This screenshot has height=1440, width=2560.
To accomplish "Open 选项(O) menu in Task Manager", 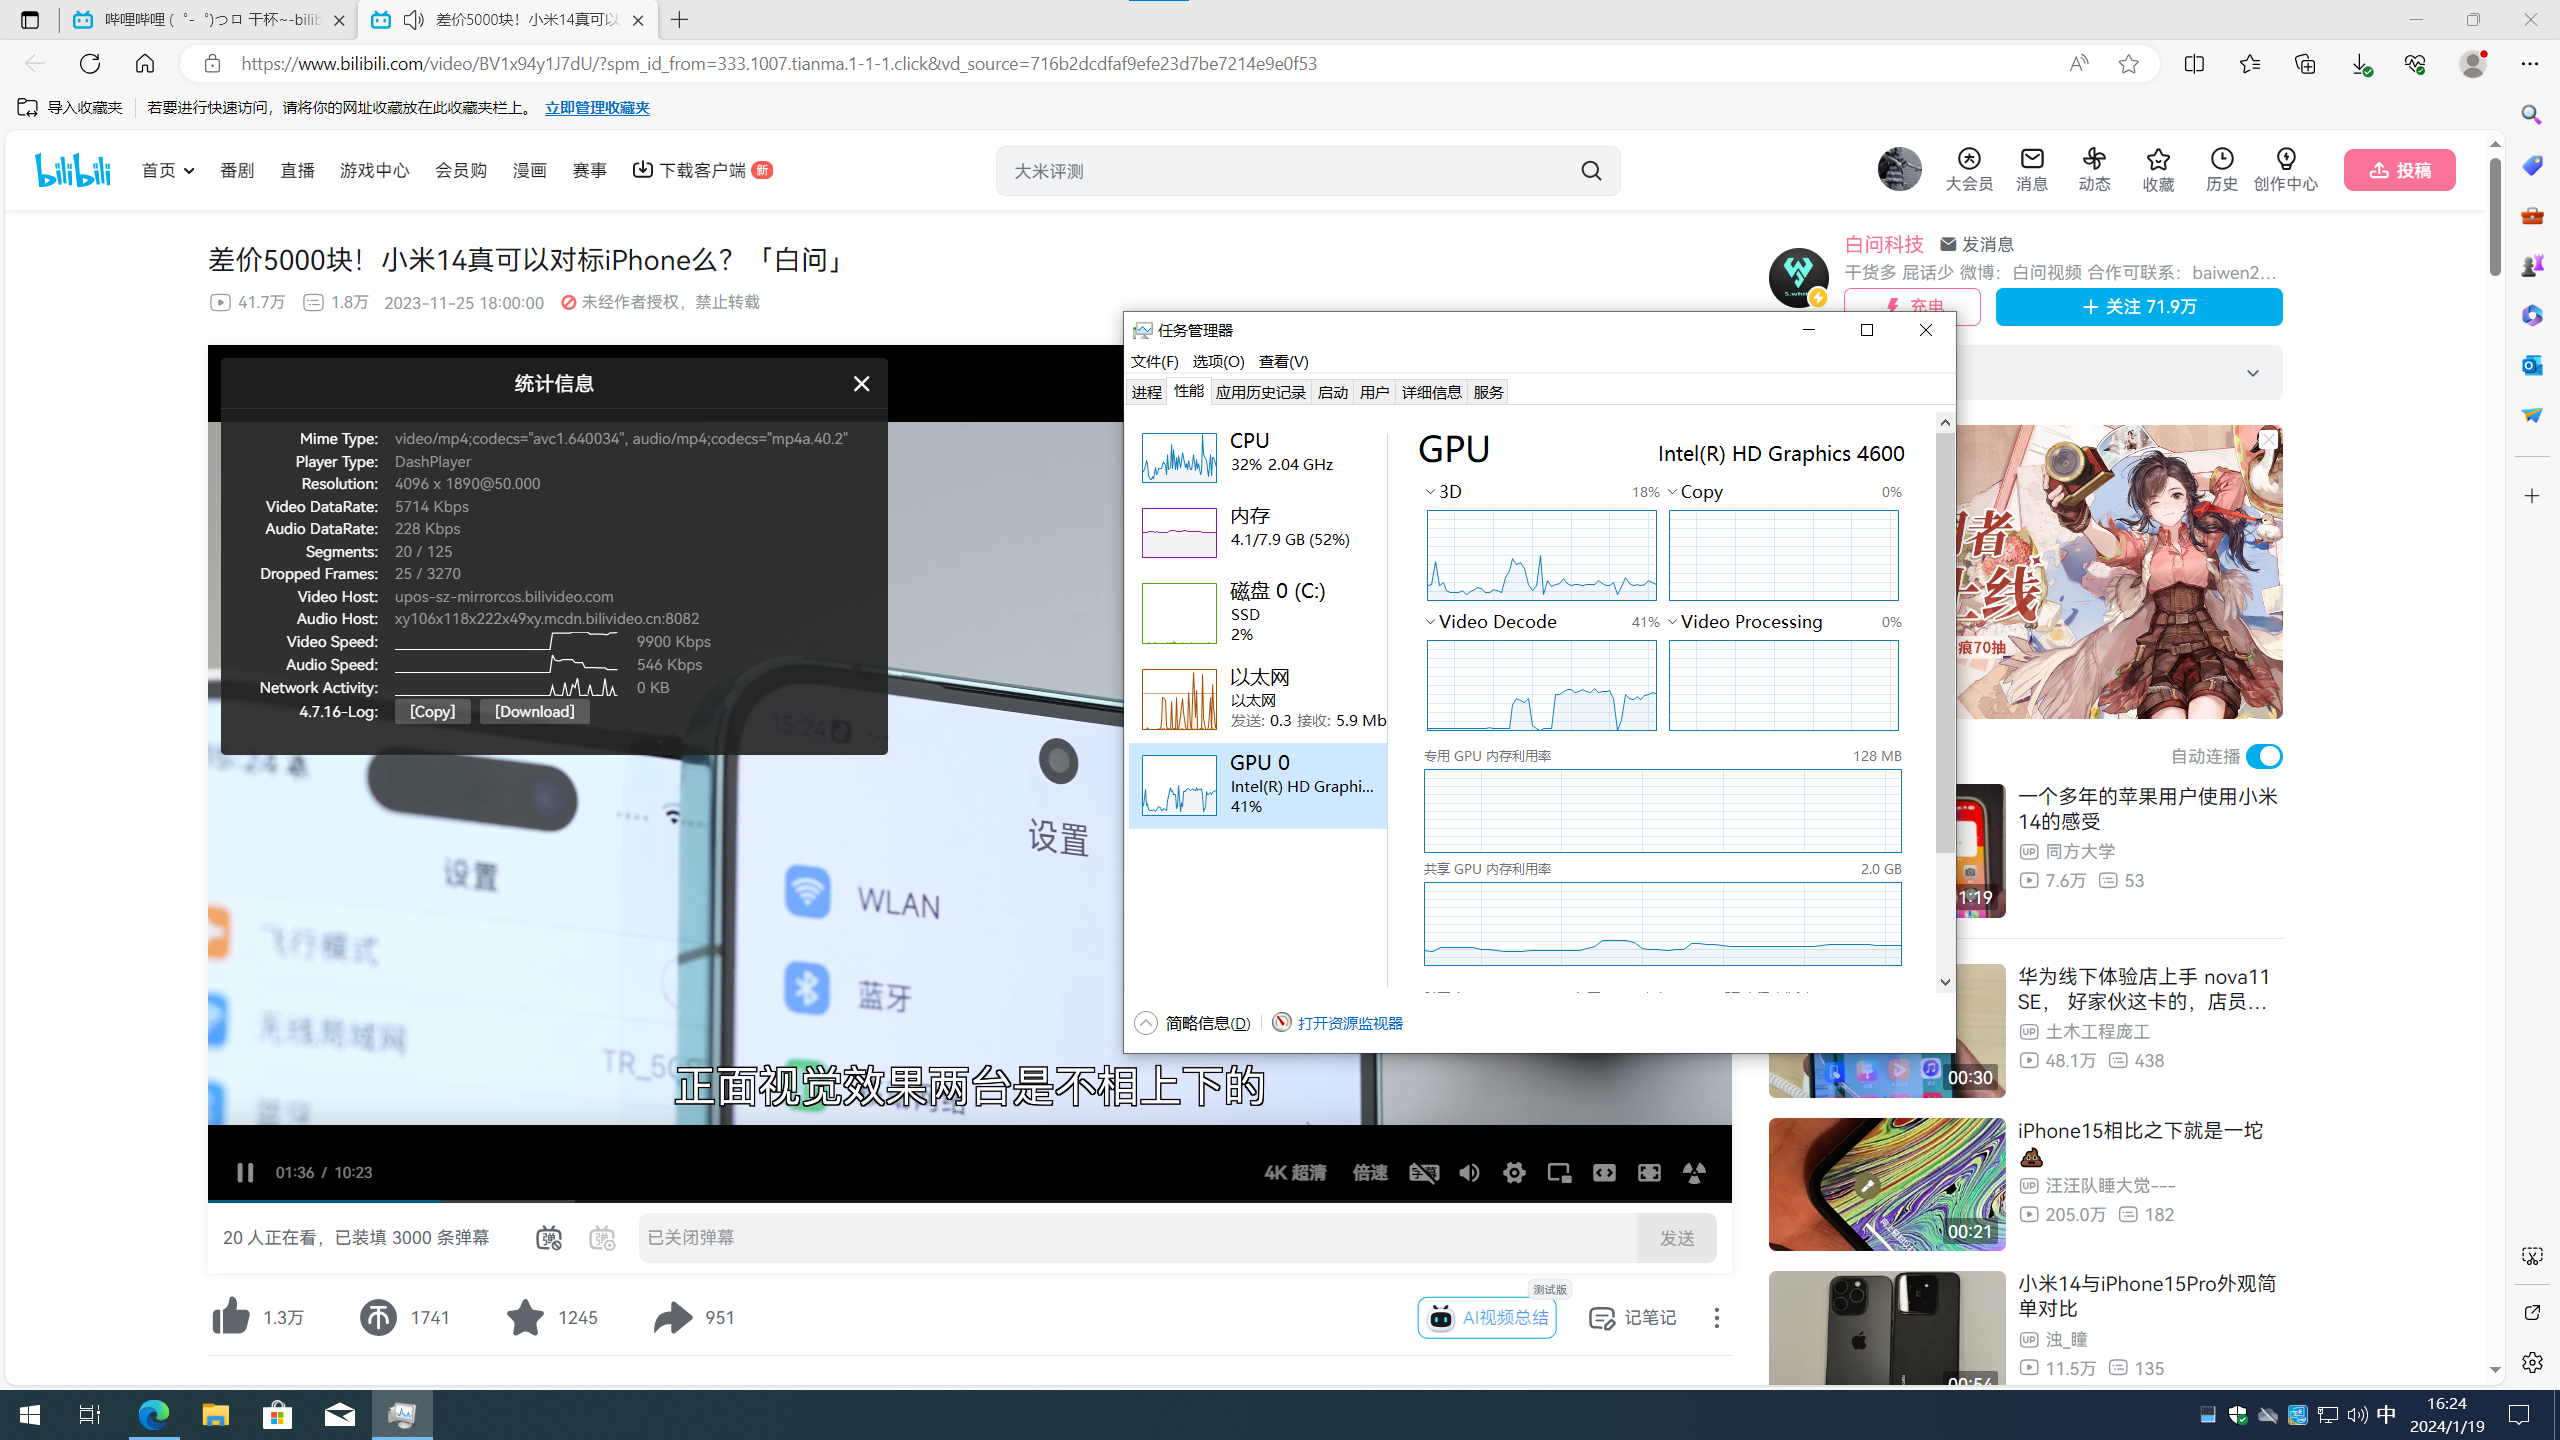I will [x=1218, y=361].
